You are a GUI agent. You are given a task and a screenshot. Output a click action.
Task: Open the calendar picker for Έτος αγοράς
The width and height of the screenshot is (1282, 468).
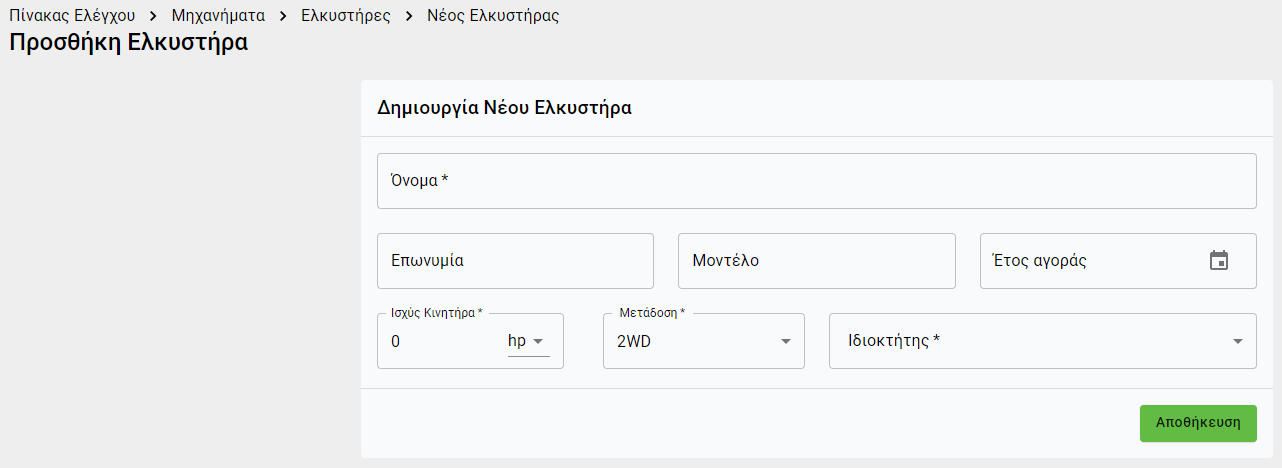click(1218, 261)
